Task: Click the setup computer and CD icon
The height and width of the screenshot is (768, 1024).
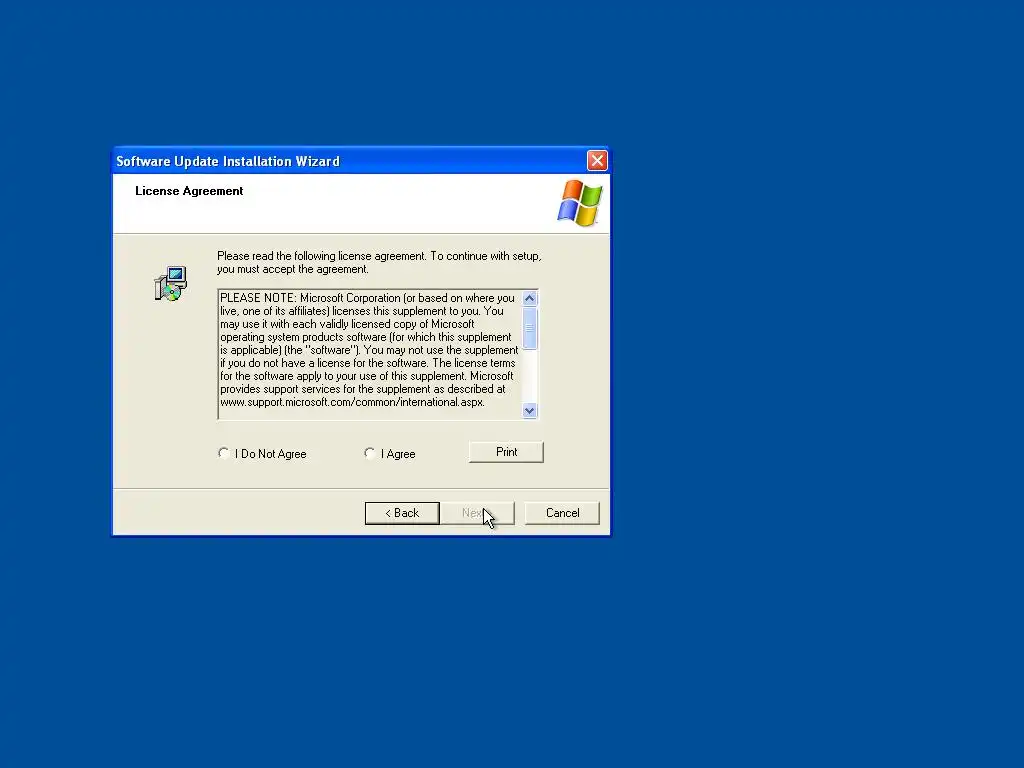Action: pyautogui.click(x=171, y=283)
